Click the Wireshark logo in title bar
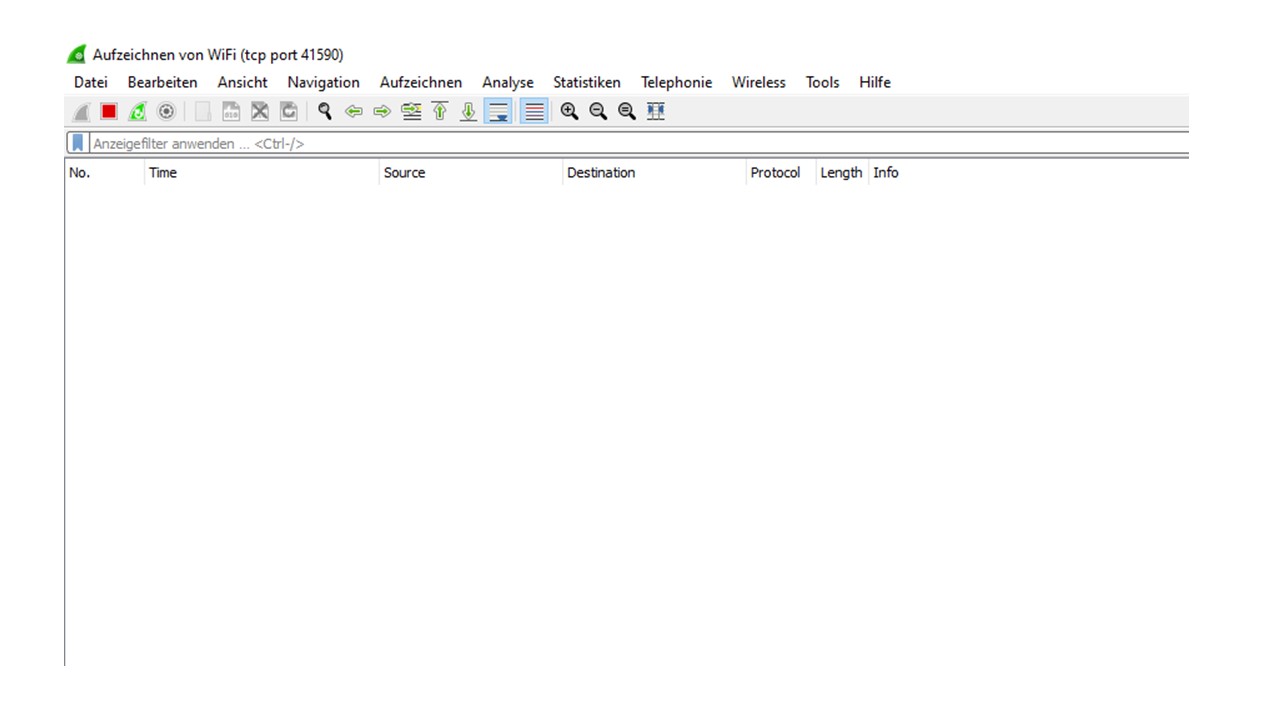This screenshot has height=720, width=1280. (x=77, y=55)
